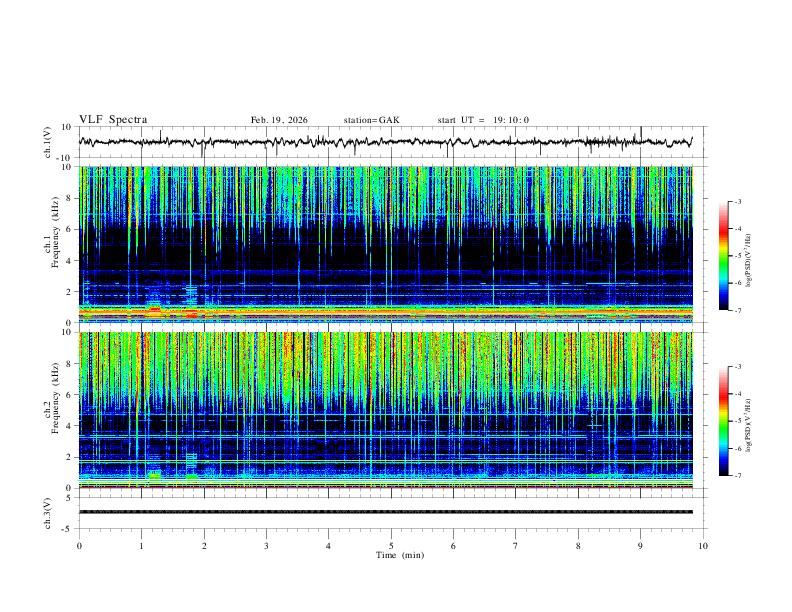
Task: Click the "ch.1(V)" waveform axis label
Action: [x=48, y=142]
